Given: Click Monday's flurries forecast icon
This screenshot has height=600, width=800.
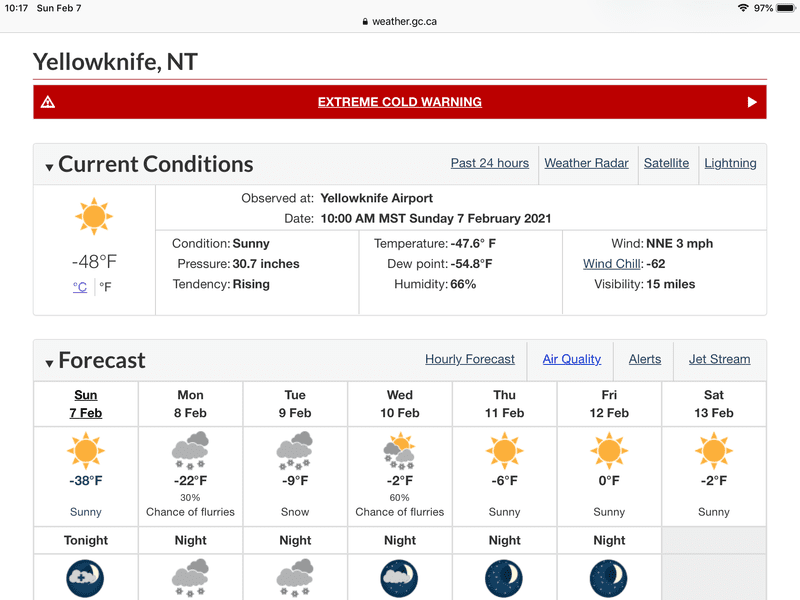Looking at the screenshot, I should tap(190, 450).
